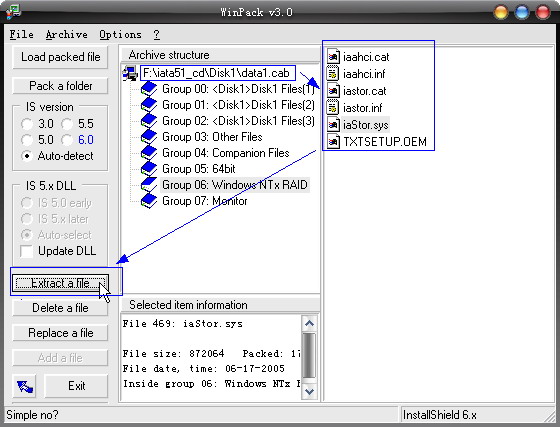Click the book icon for Group 01
Image resolution: width=560 pixels, height=427 pixels.
[x=149, y=105]
